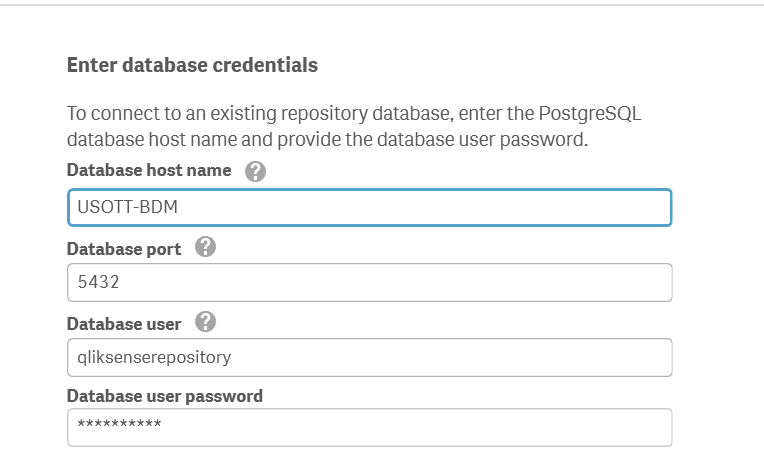Show help for the Database user field

click(206, 322)
